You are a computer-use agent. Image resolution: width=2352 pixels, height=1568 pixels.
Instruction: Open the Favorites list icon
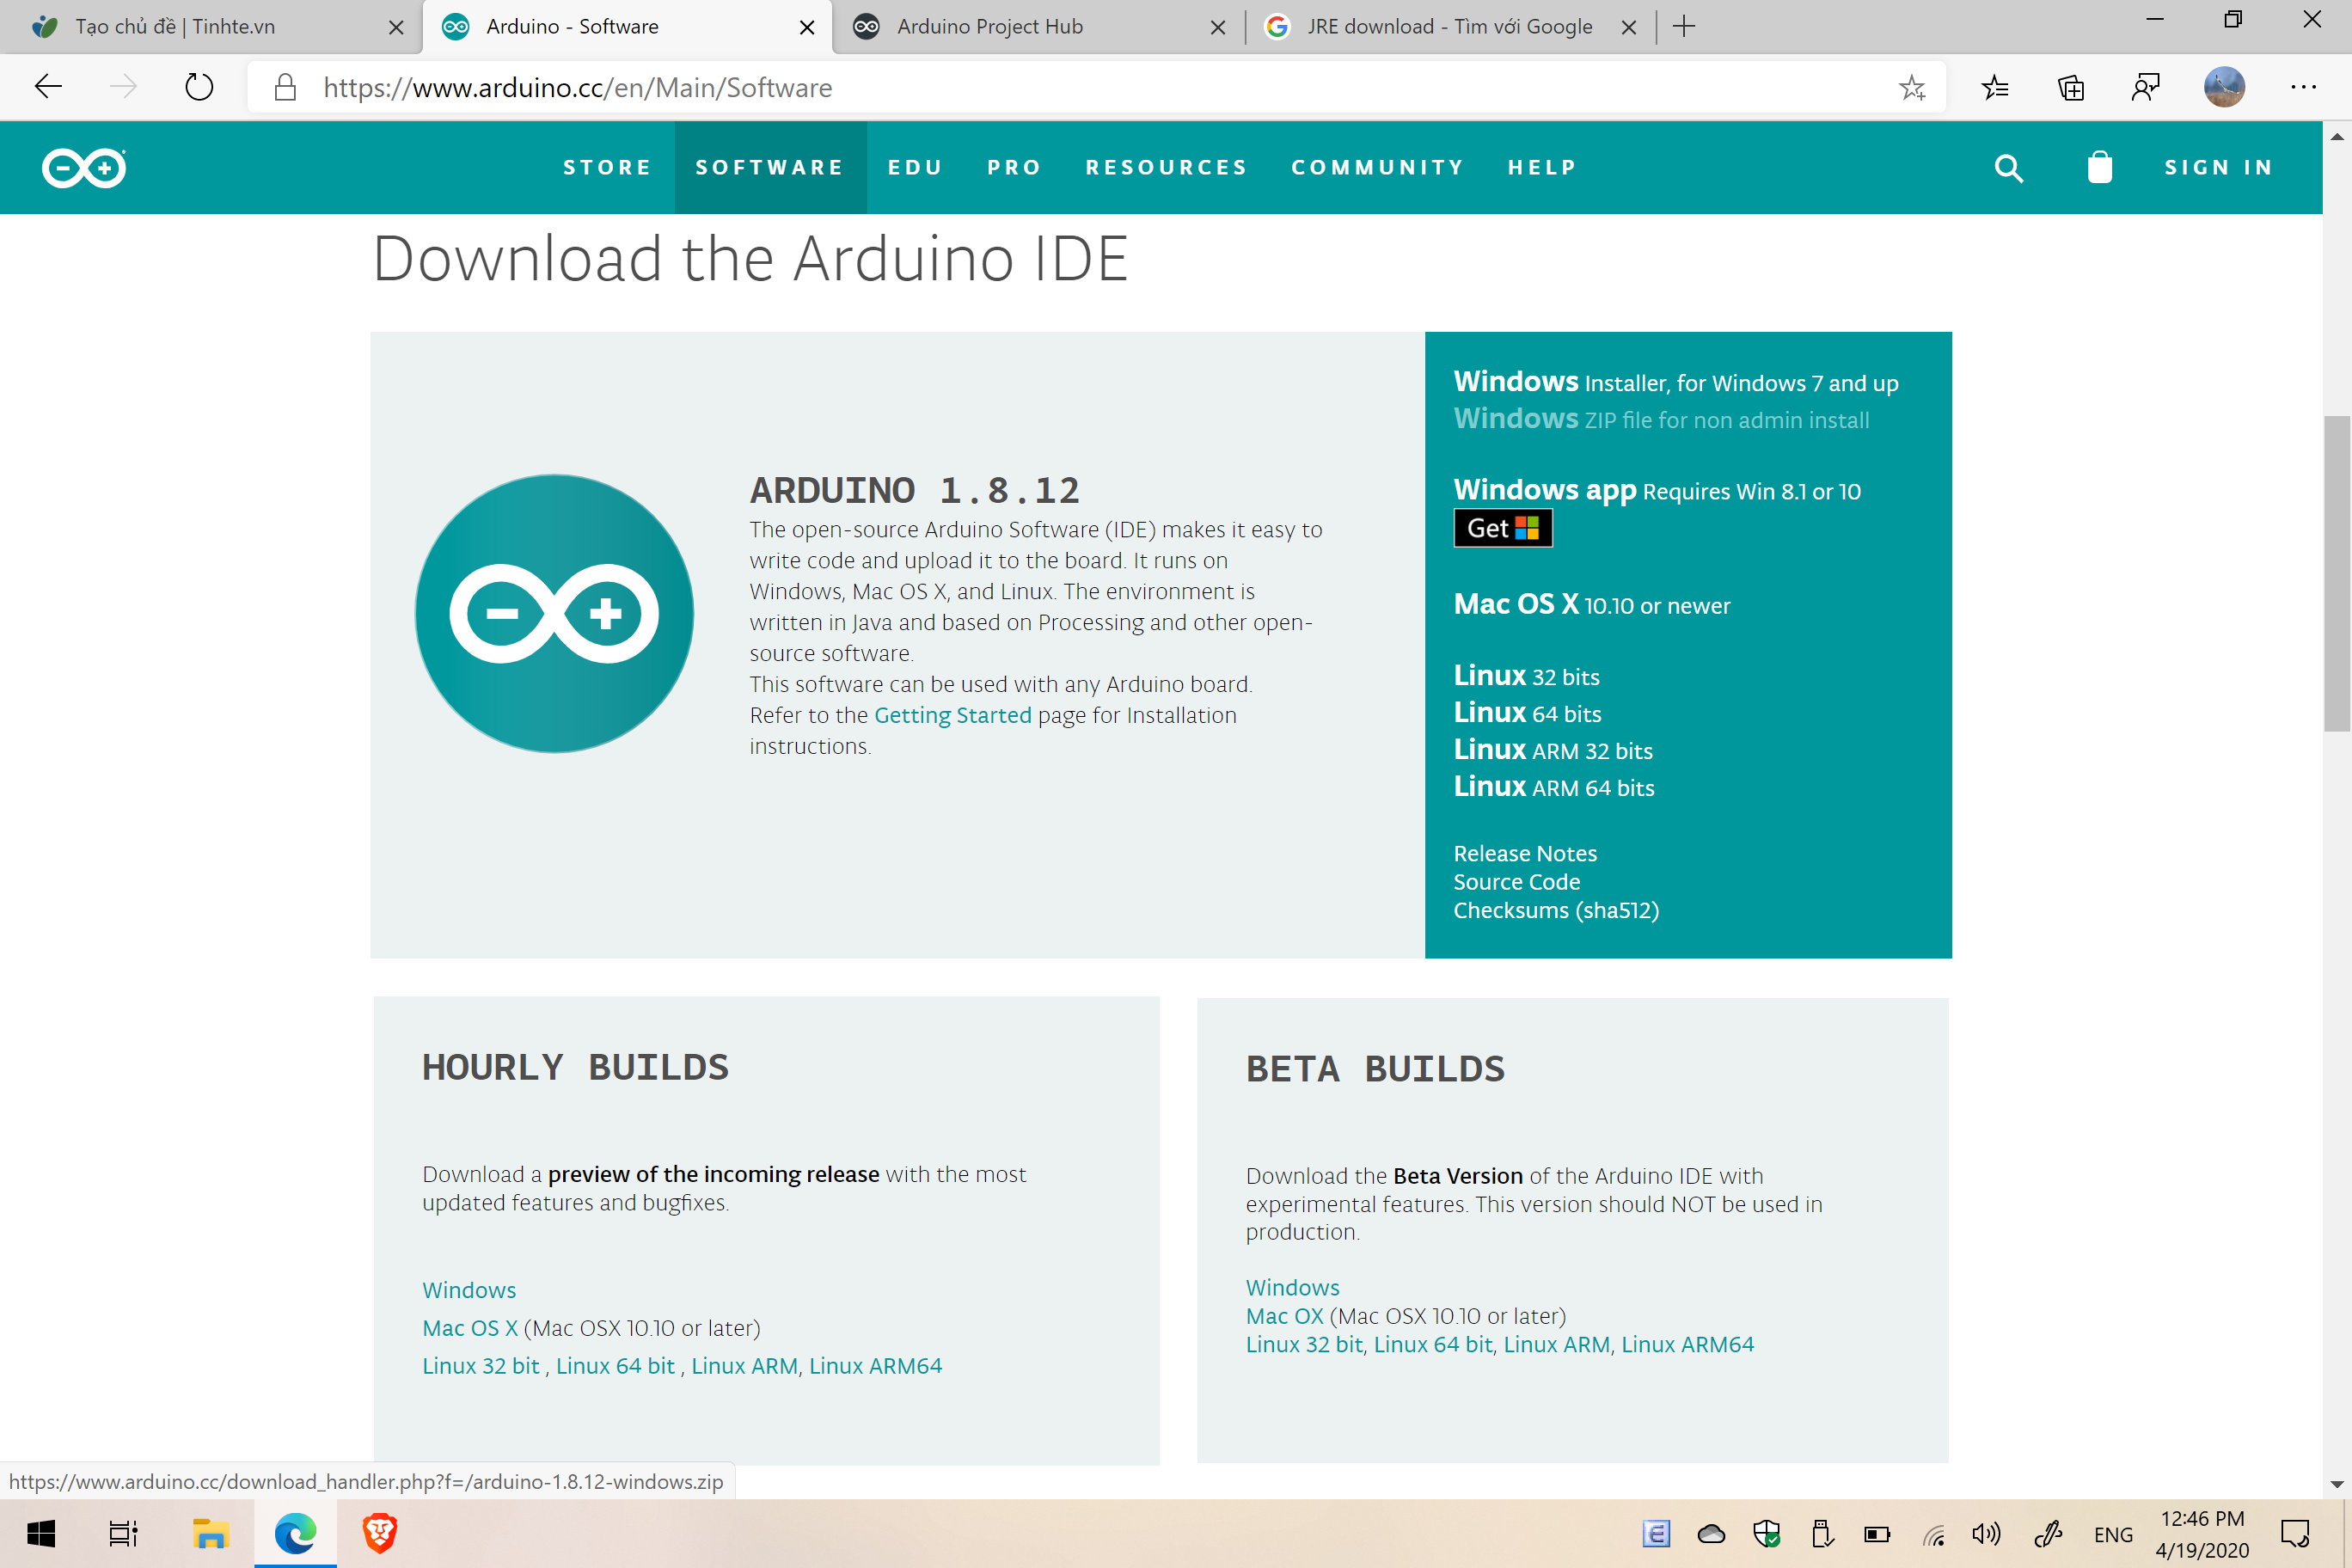(1995, 88)
